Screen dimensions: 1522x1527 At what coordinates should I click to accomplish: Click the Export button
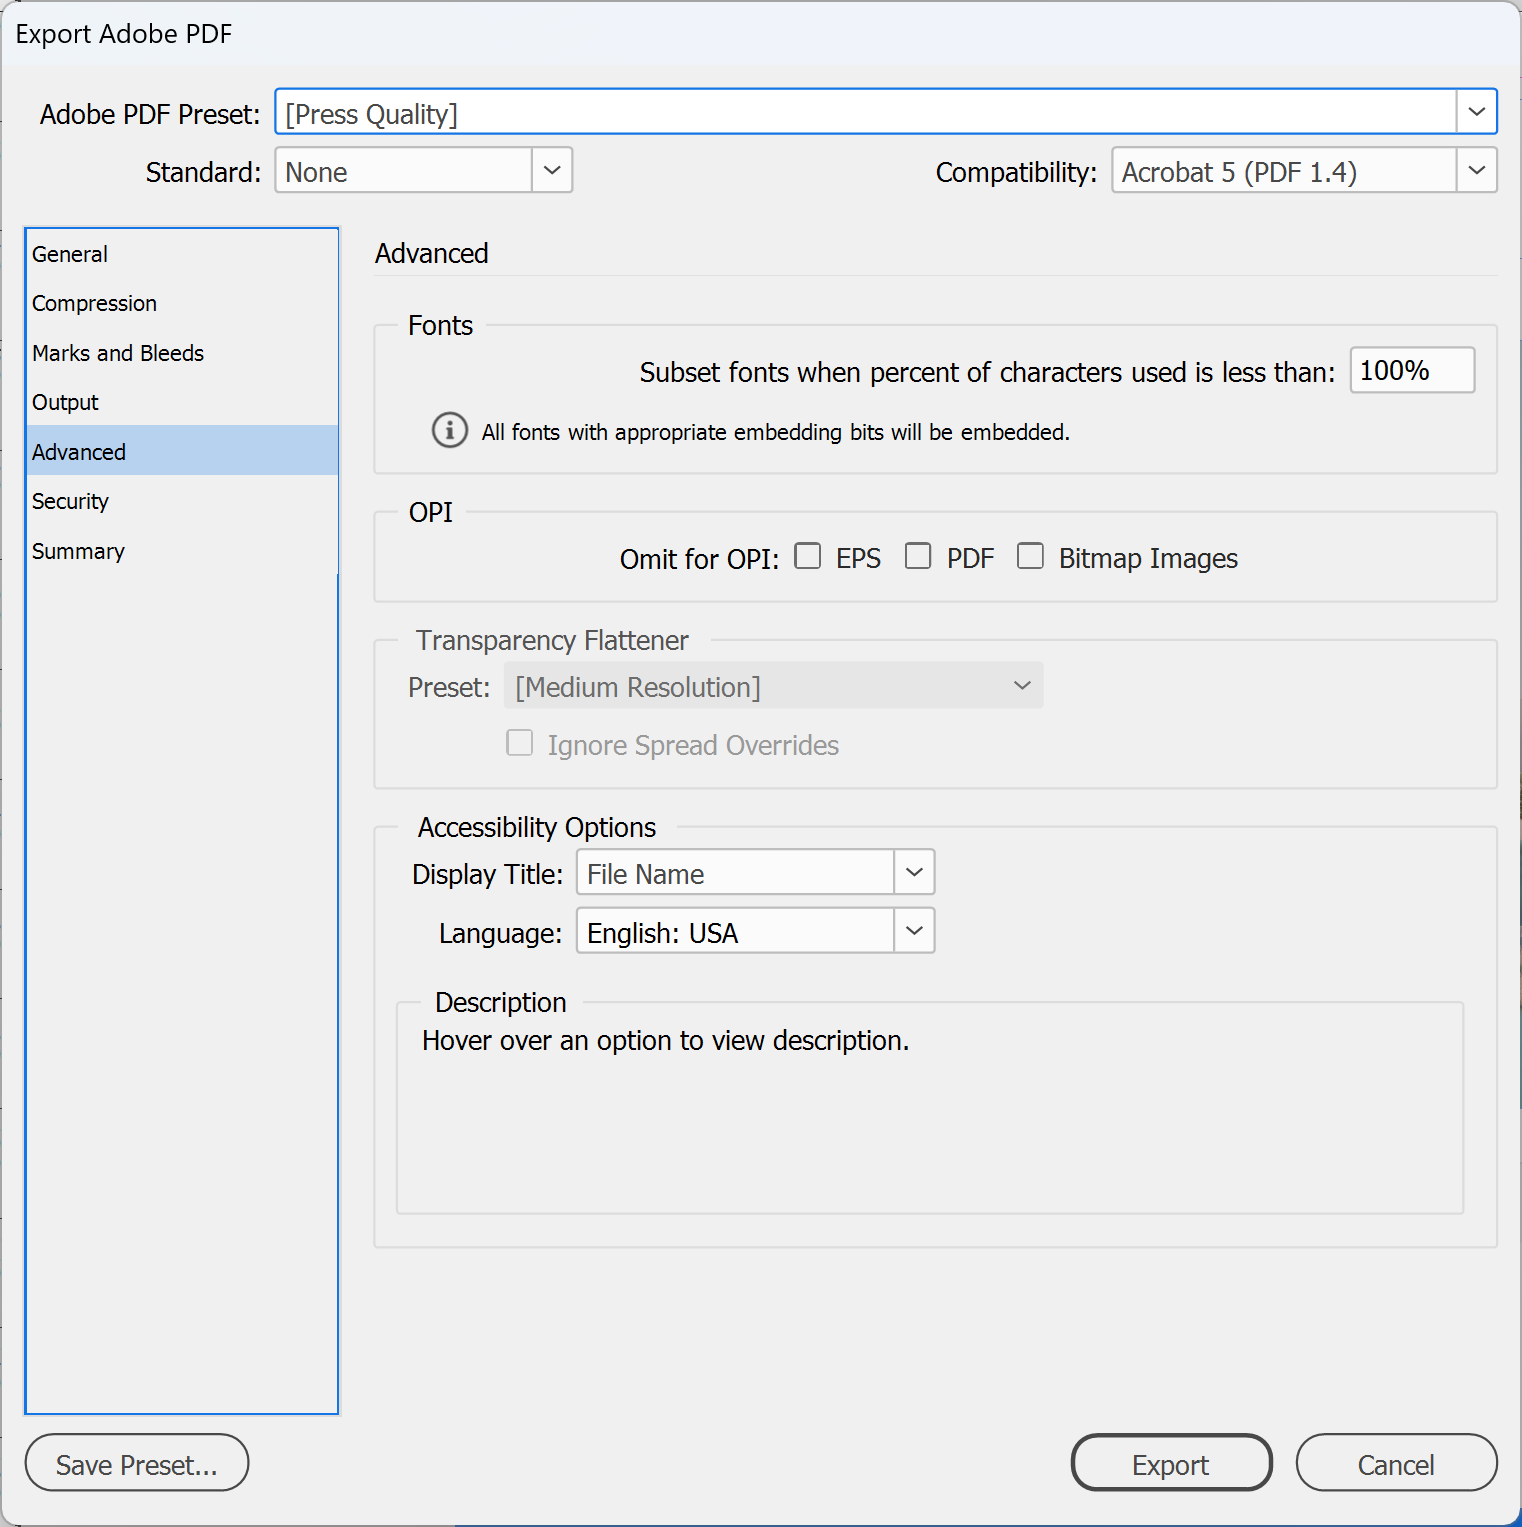[1171, 1463]
